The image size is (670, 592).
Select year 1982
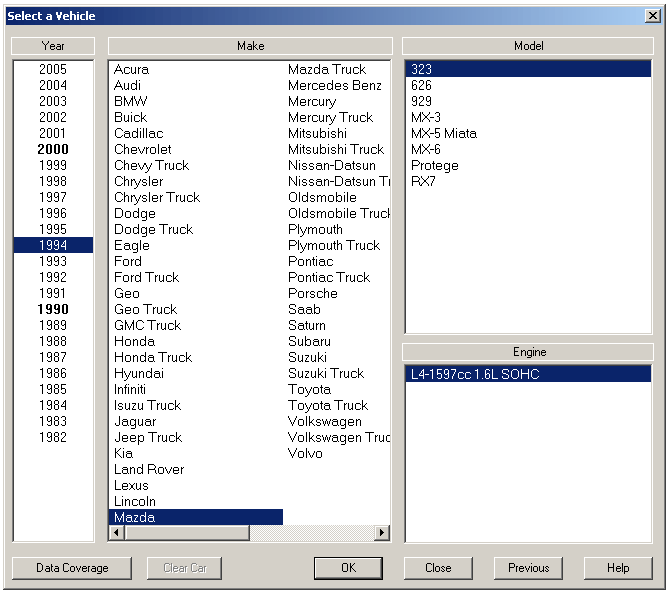click(53, 437)
